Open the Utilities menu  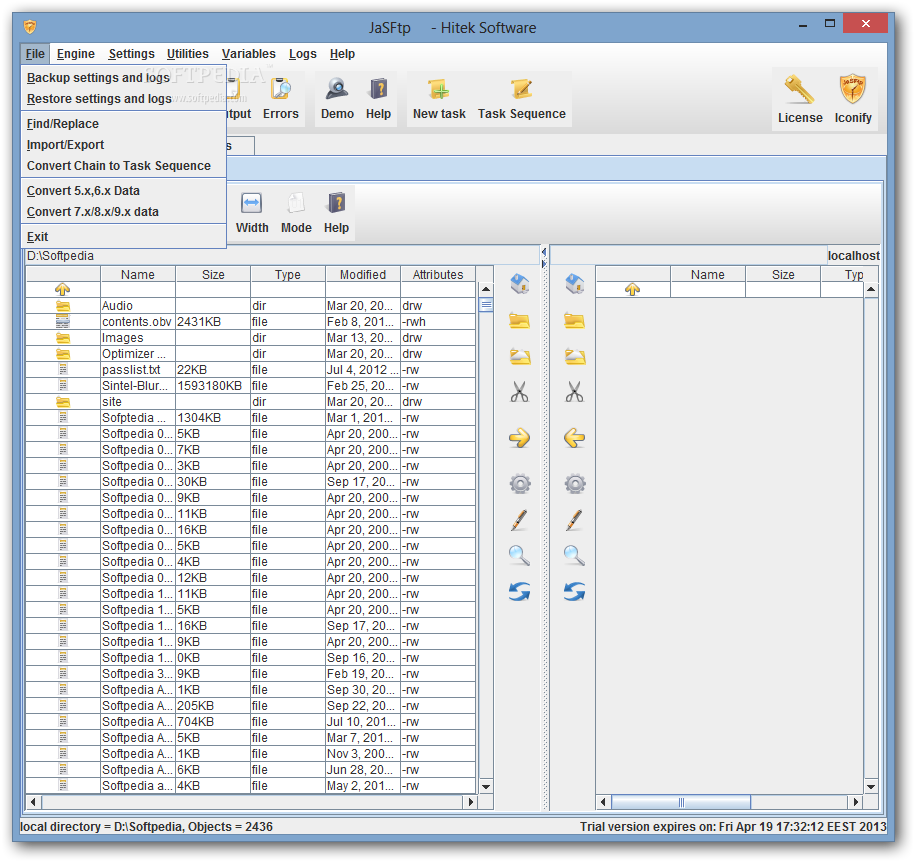click(187, 54)
